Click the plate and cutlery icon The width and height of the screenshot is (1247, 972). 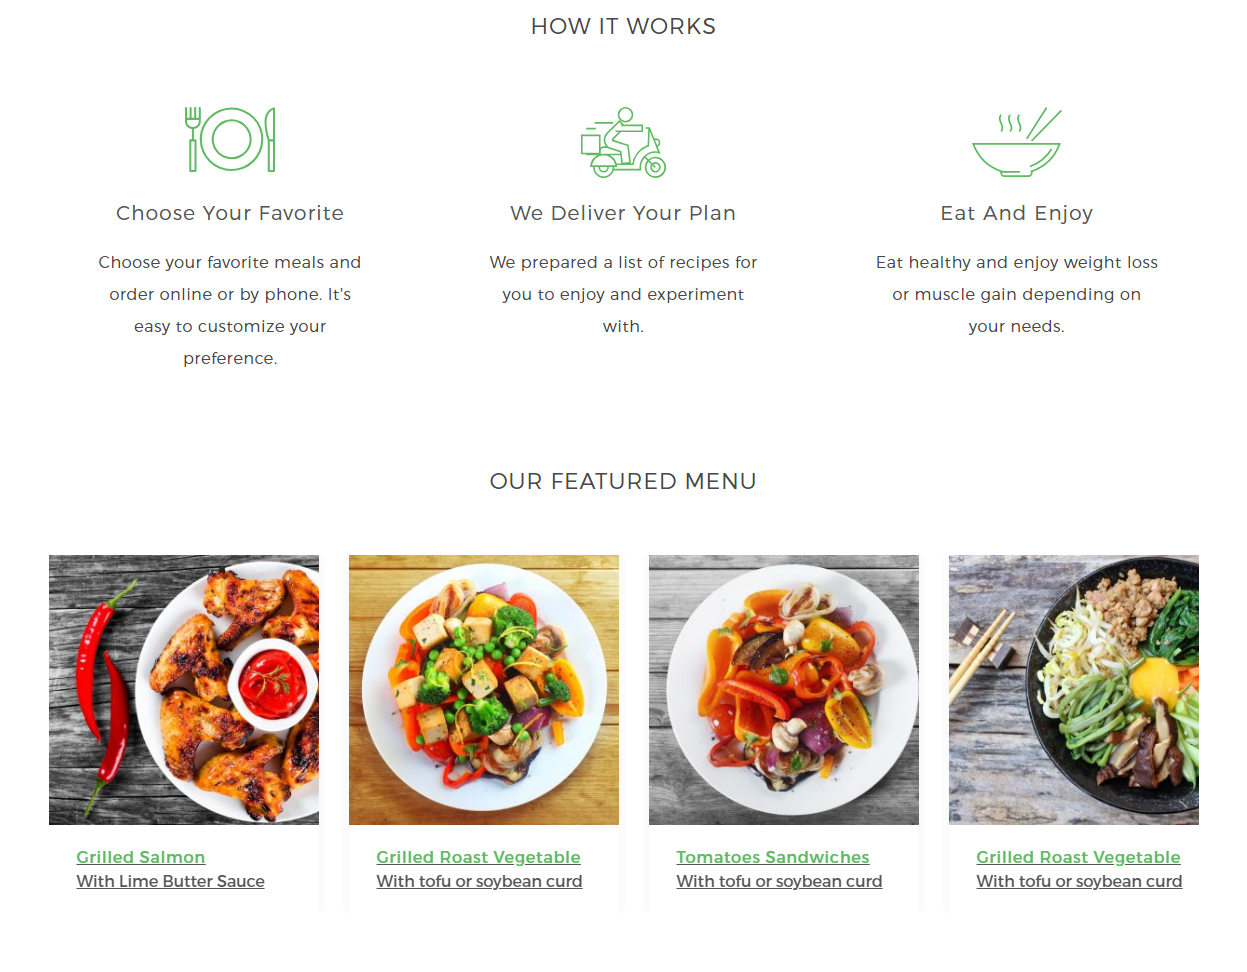[x=230, y=139]
